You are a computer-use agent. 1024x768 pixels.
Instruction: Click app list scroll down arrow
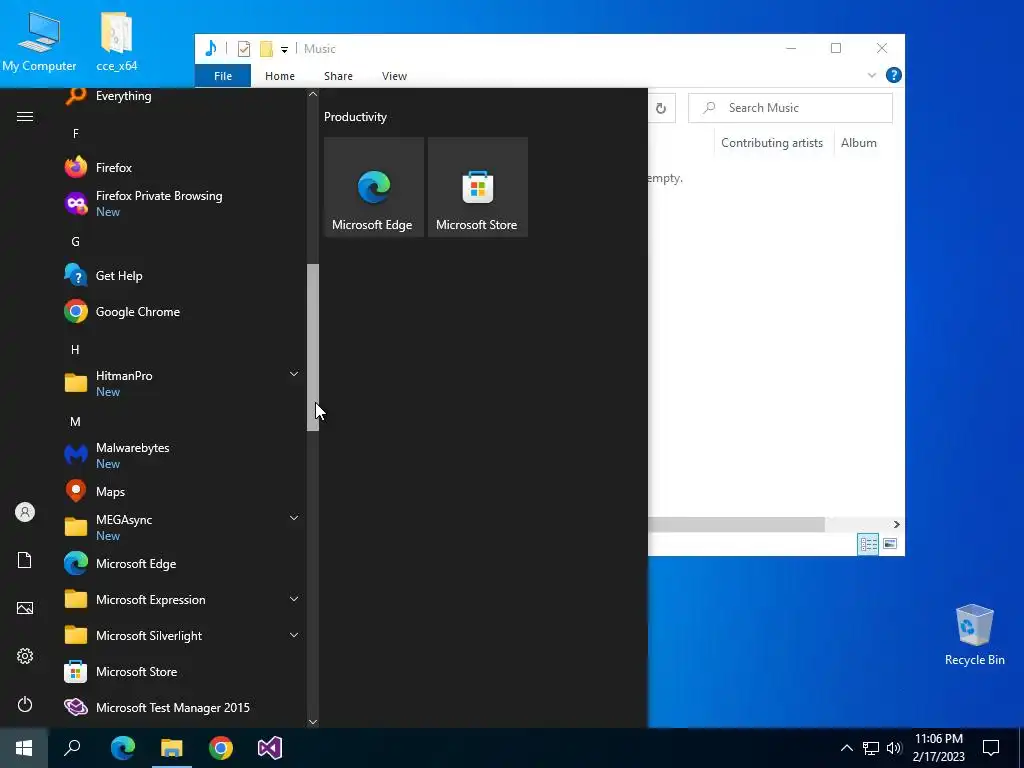tap(313, 722)
